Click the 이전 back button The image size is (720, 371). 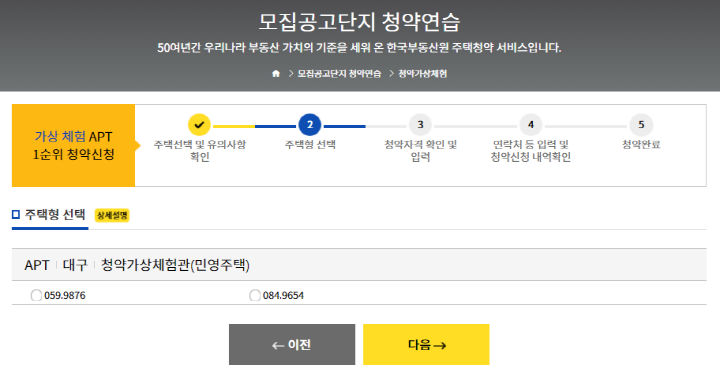[x=292, y=344]
